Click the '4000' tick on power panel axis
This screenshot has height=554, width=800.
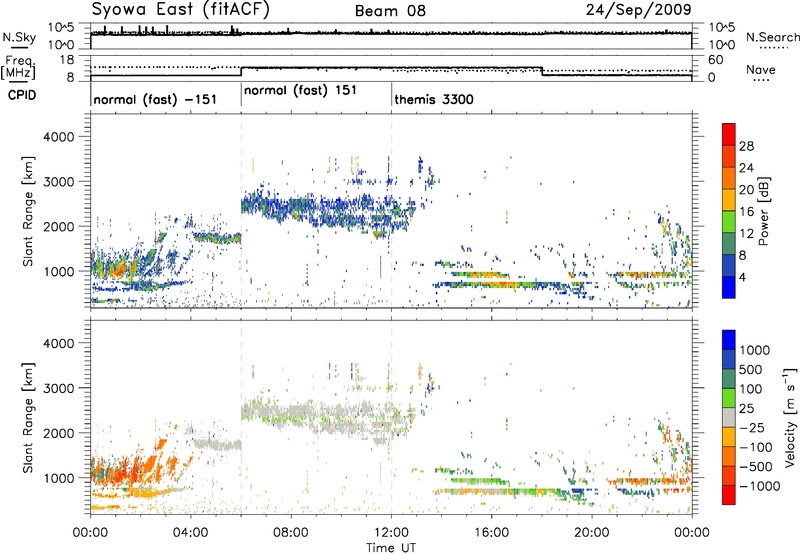tap(58, 137)
